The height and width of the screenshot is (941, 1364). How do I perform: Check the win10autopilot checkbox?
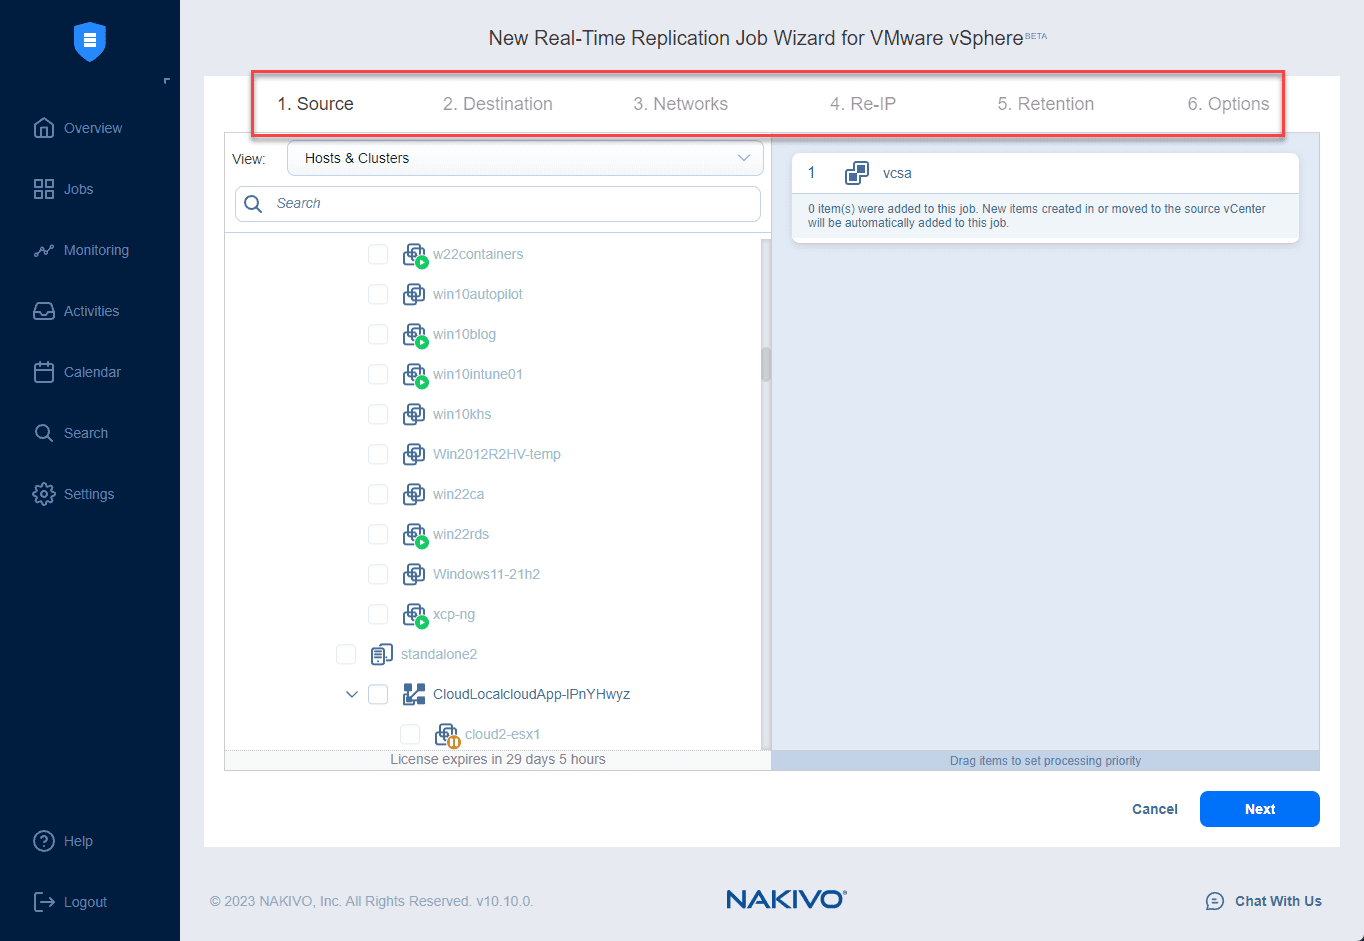[378, 294]
